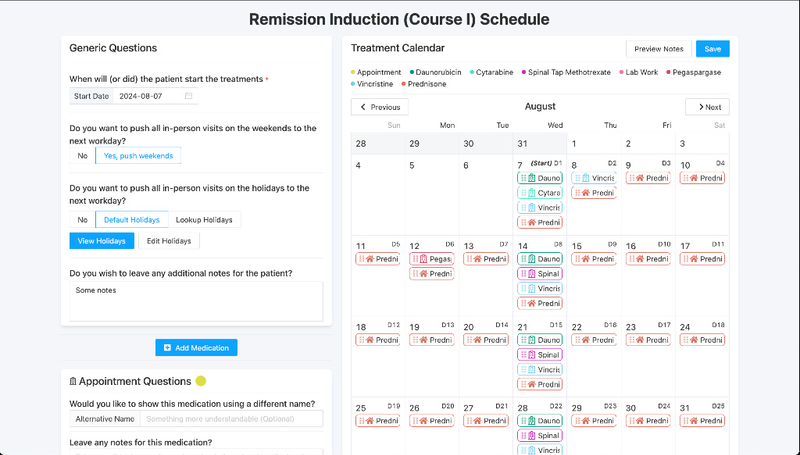
Task: Select "Yes, push weekends" option
Action: [x=138, y=156]
